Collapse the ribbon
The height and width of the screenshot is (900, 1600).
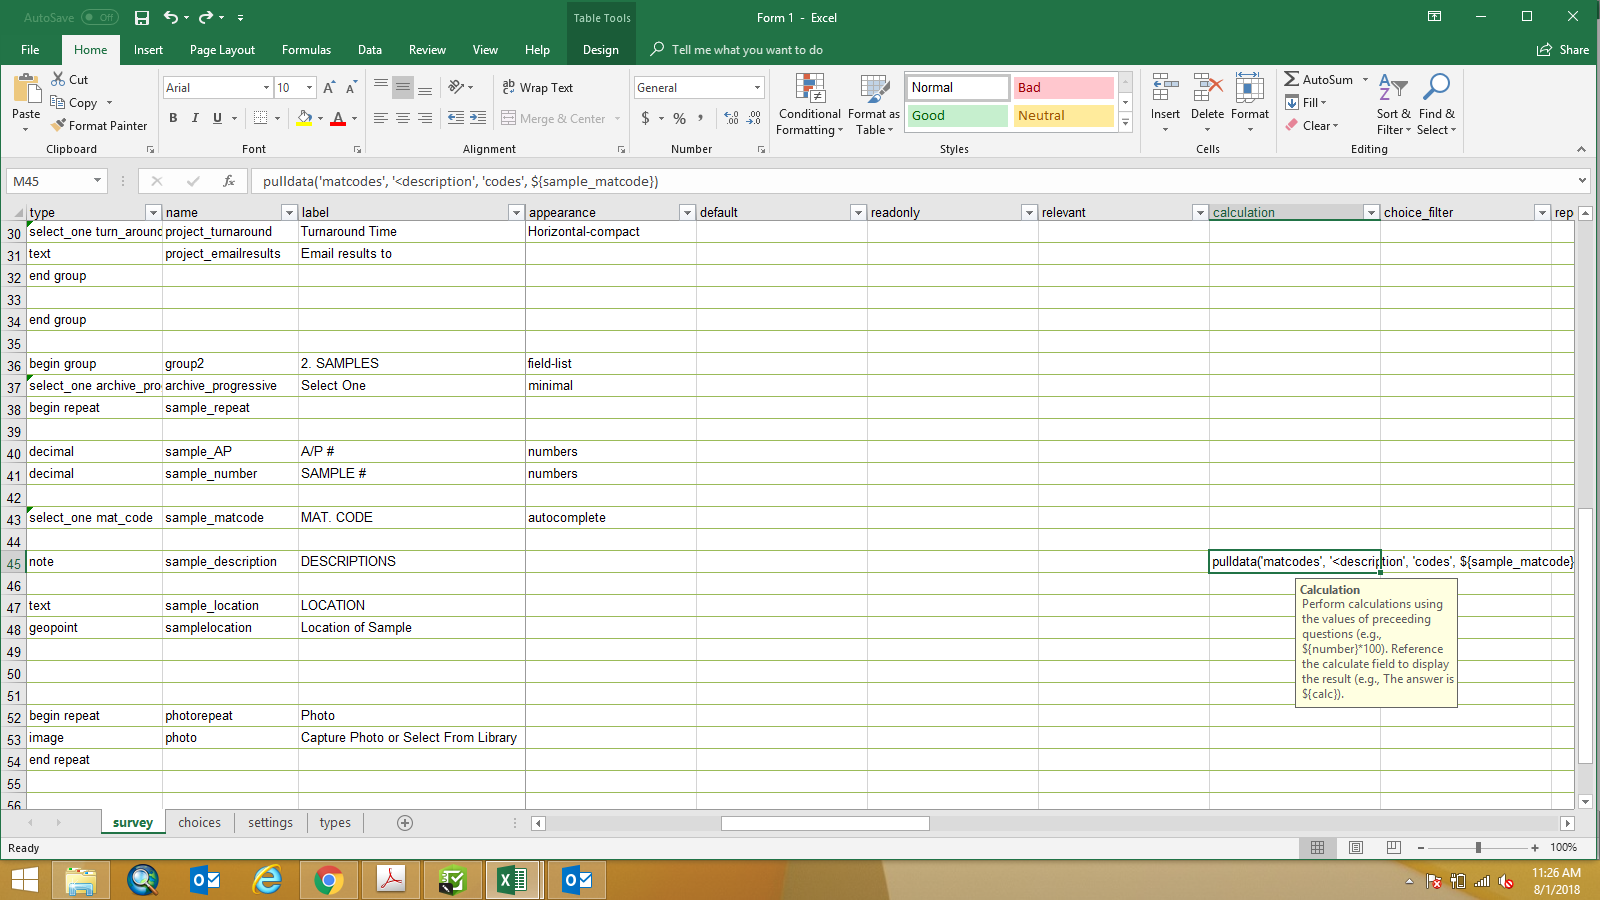(x=1581, y=149)
